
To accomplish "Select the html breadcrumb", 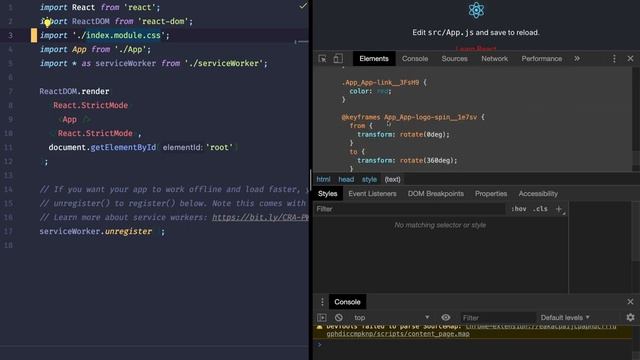I will [323, 180].
